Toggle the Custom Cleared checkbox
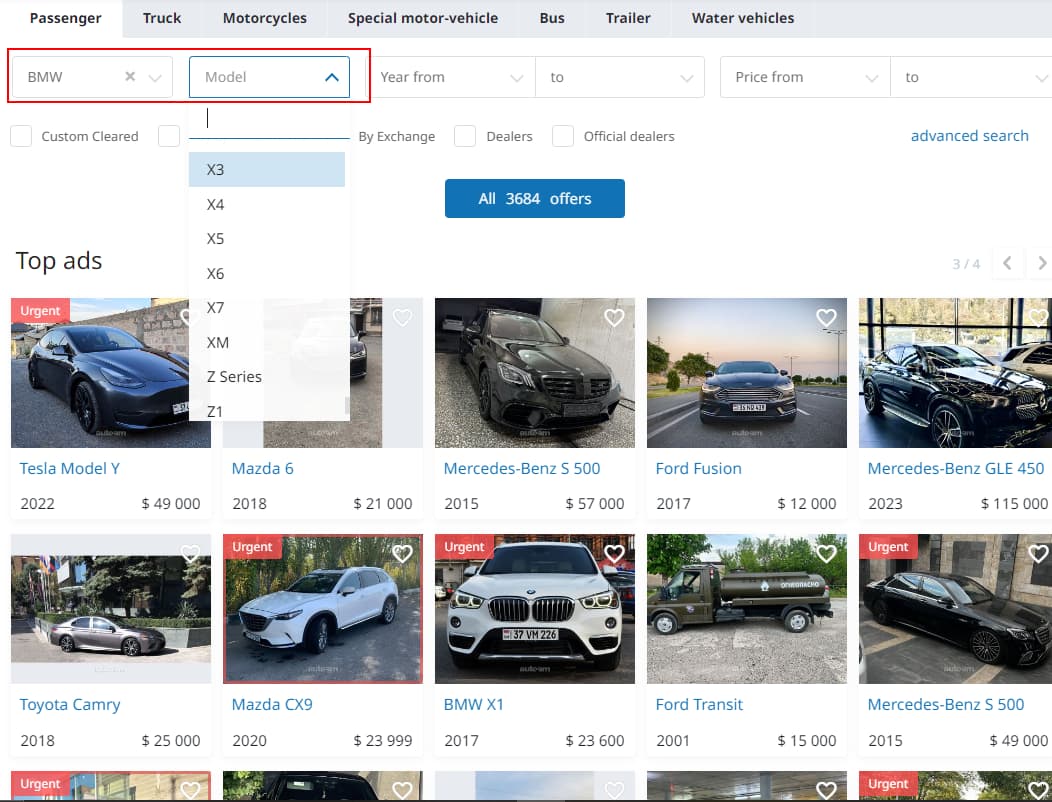Screen dimensions: 1052x802 21,136
